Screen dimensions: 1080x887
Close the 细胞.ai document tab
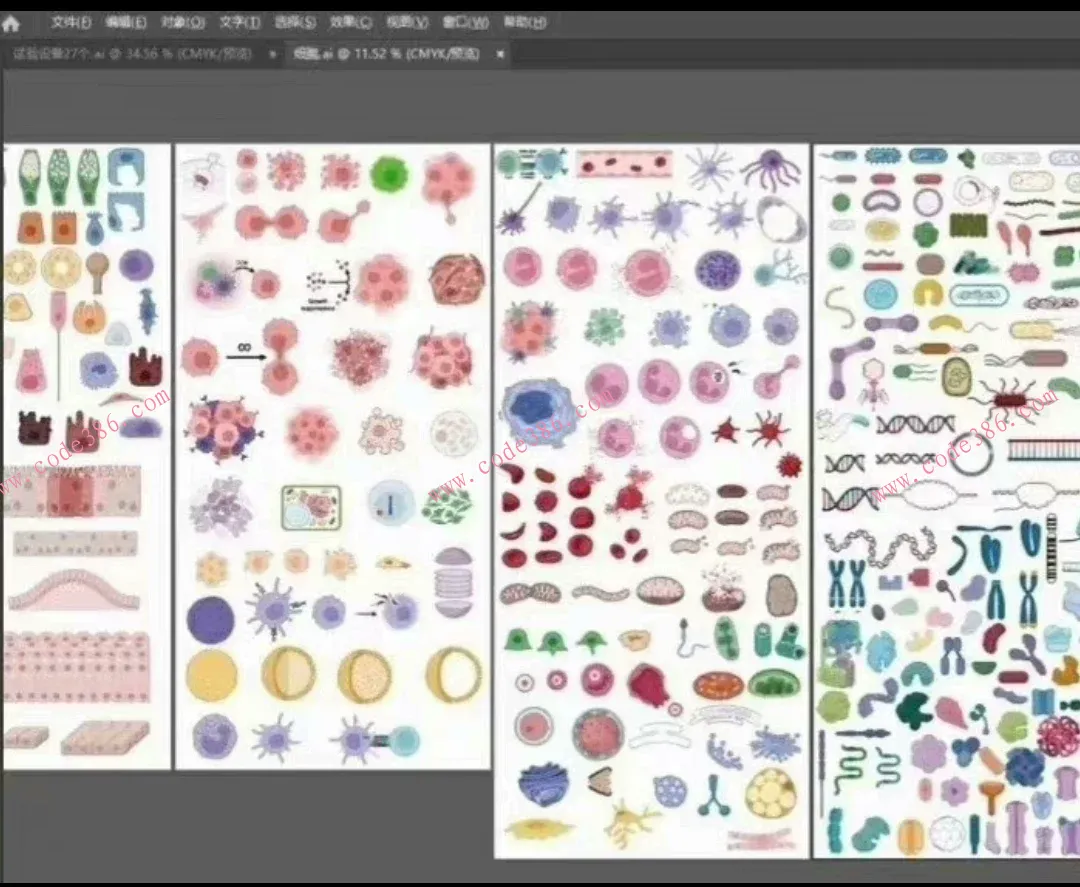[500, 54]
